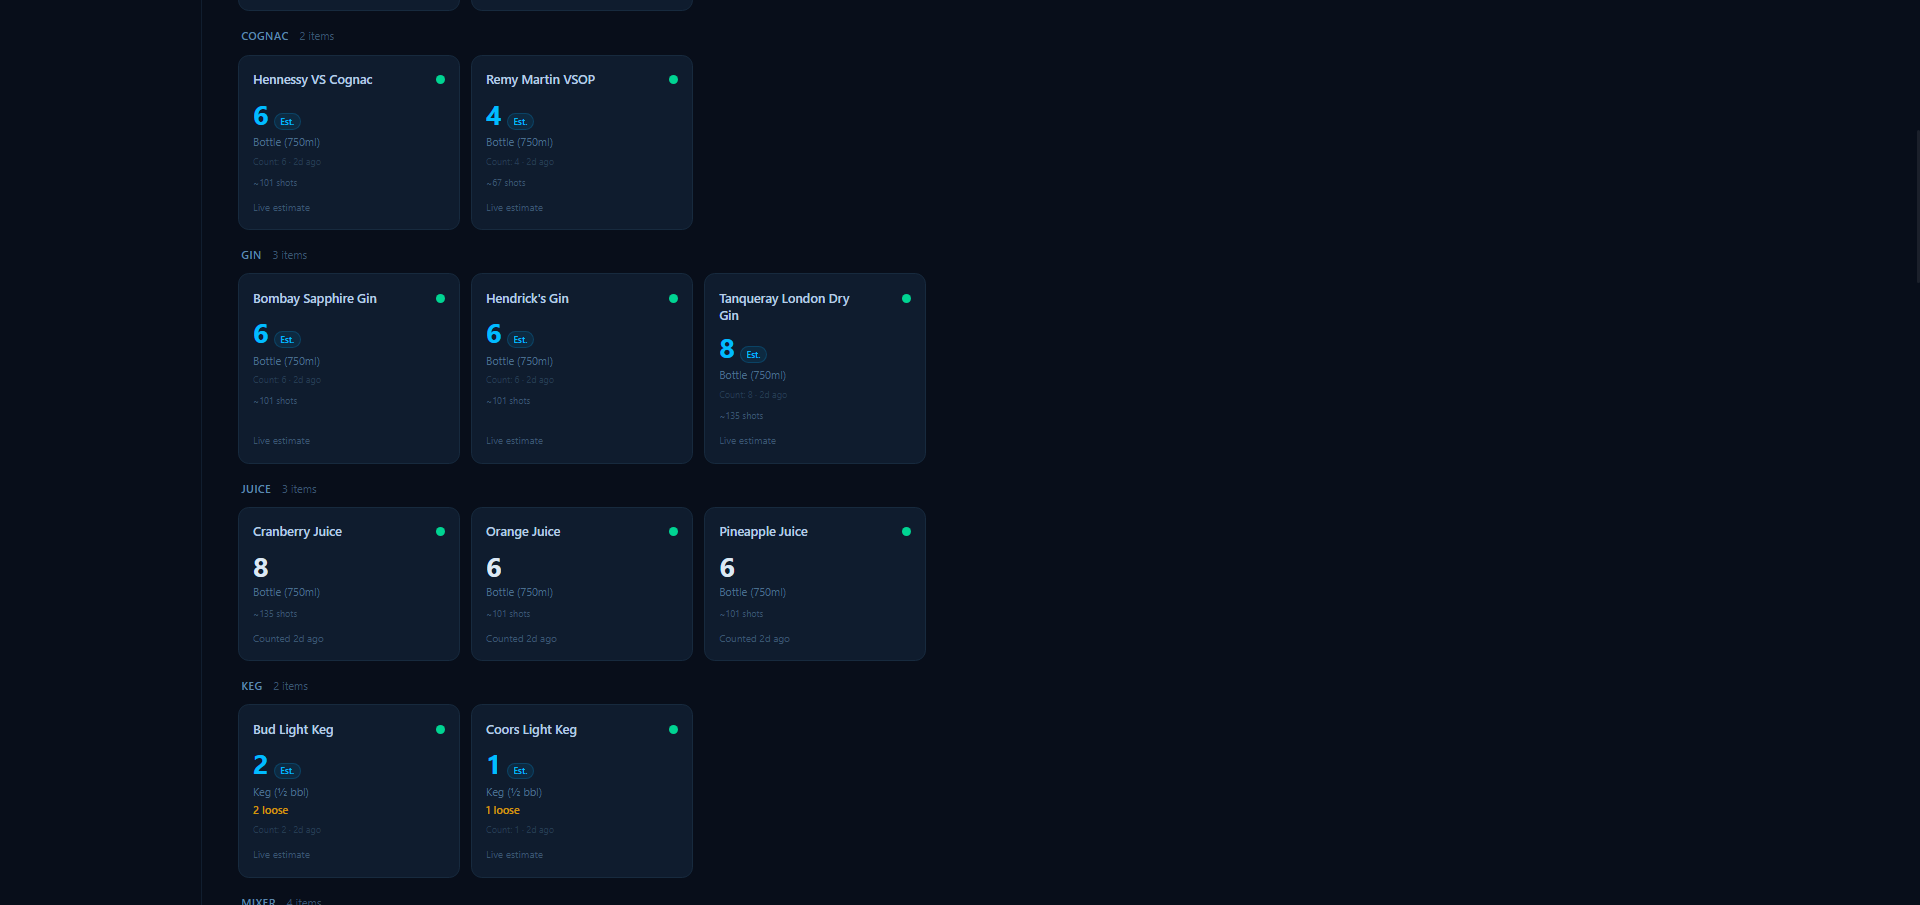
Task: Toggle the Est. badge on Coors Light Keg
Action: [519, 771]
